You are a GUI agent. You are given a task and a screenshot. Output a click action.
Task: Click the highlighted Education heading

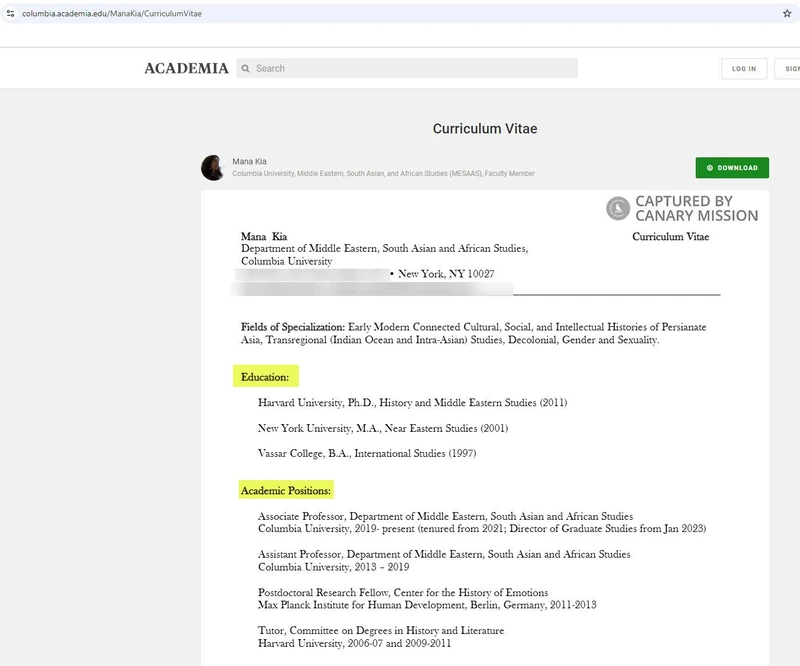click(x=265, y=377)
